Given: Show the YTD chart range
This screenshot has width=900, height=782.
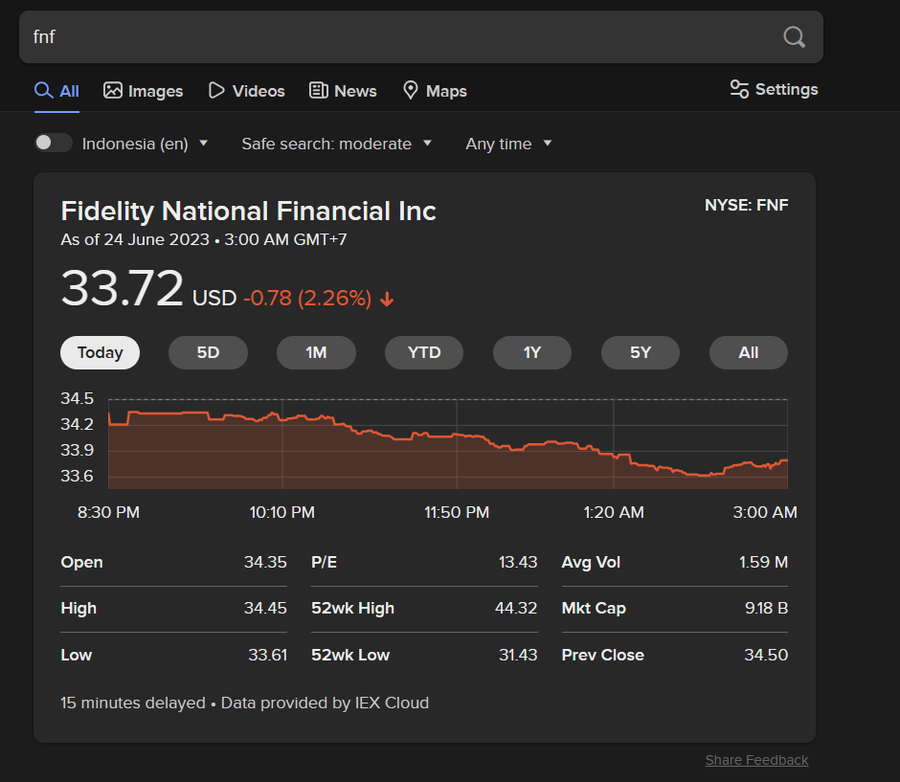Looking at the screenshot, I should [x=424, y=353].
